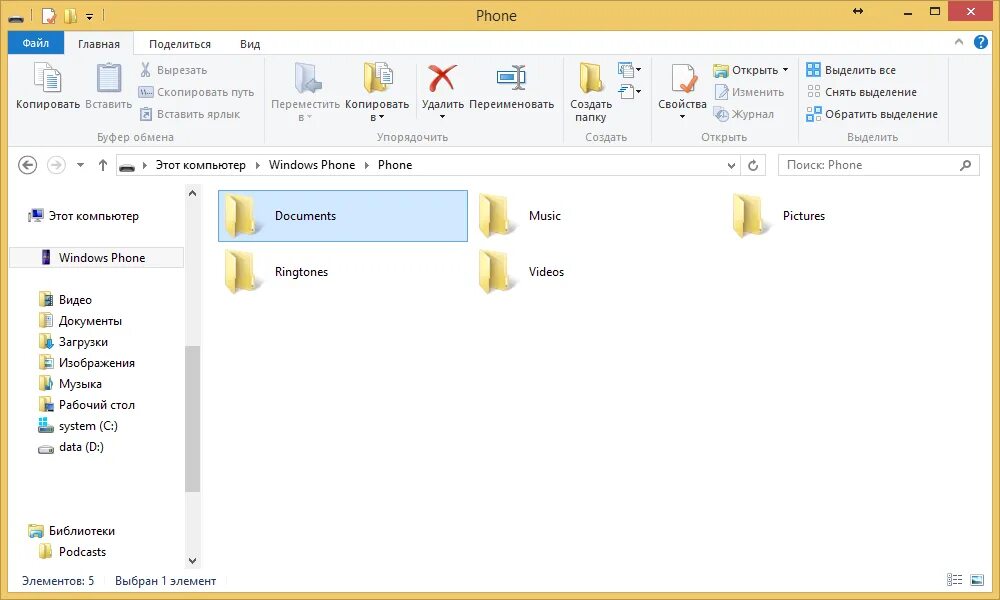
Task: Expand the Open (Открыть) dropdown arrow
Action: (785, 70)
